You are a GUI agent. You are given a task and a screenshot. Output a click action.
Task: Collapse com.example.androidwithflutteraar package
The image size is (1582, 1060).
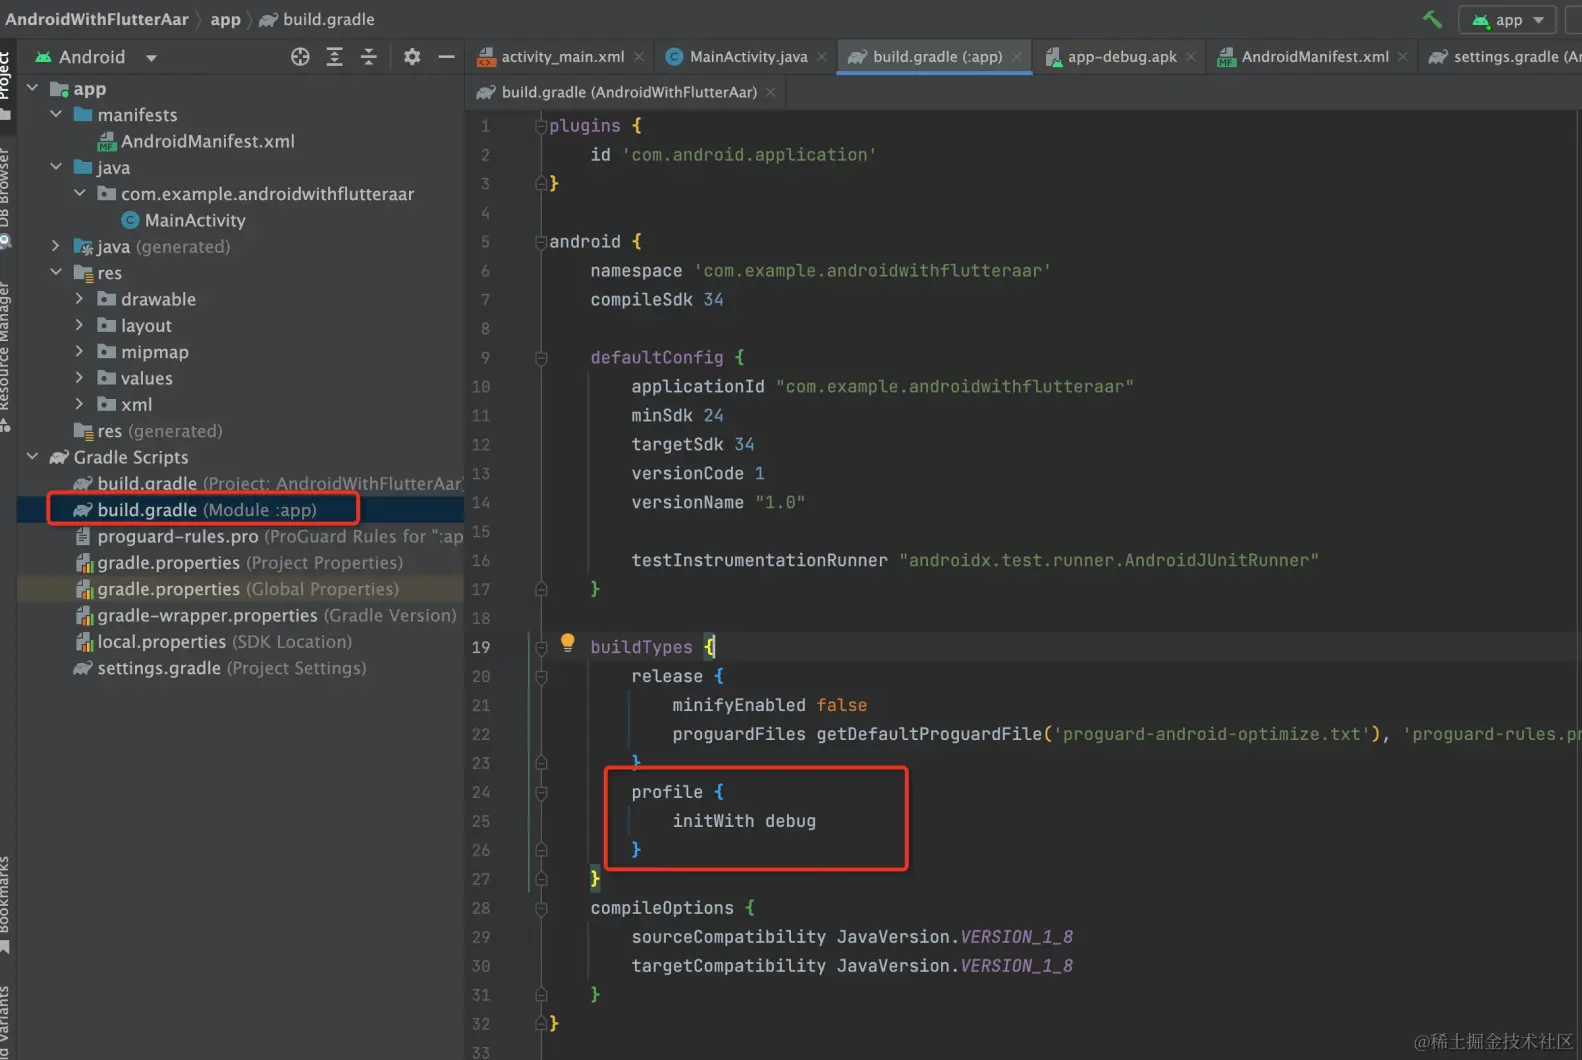click(x=80, y=193)
